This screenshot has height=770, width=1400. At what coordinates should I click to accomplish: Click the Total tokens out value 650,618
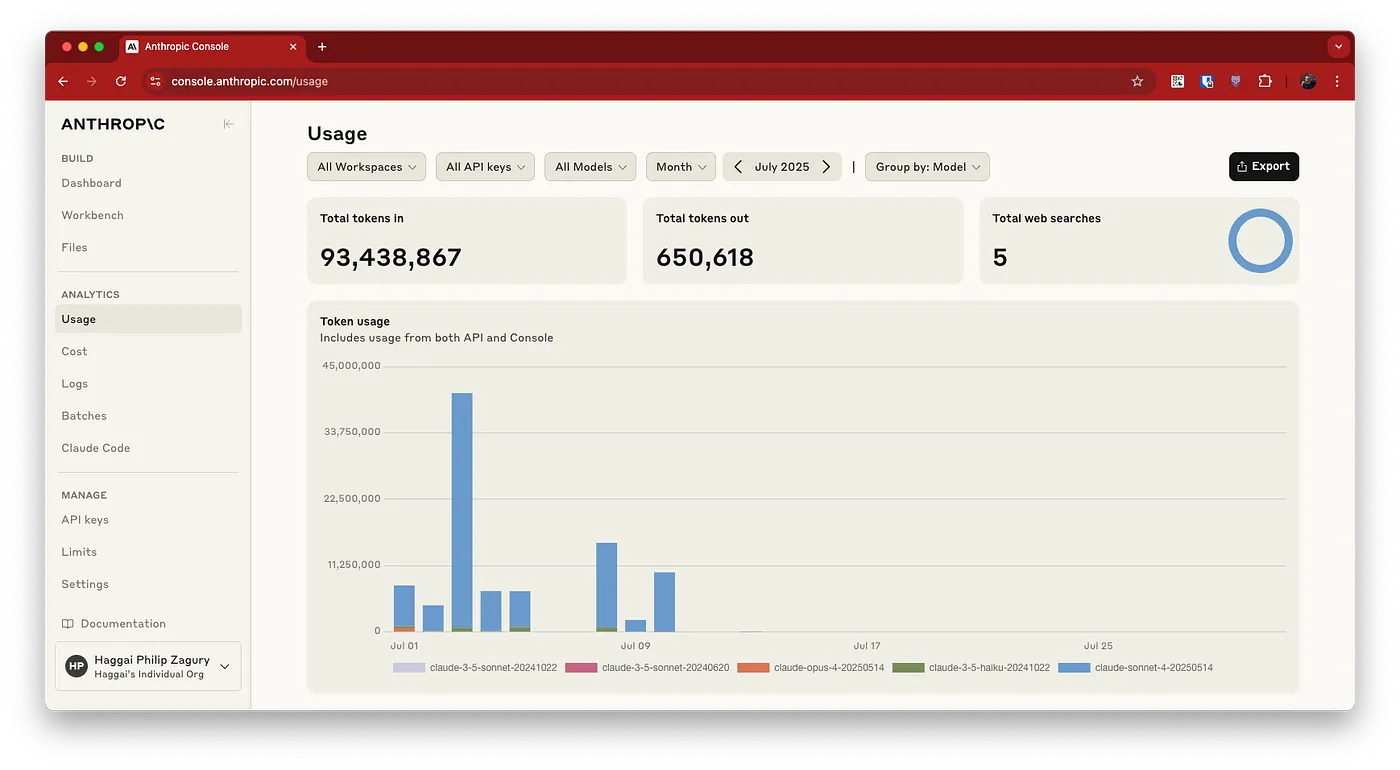click(705, 258)
